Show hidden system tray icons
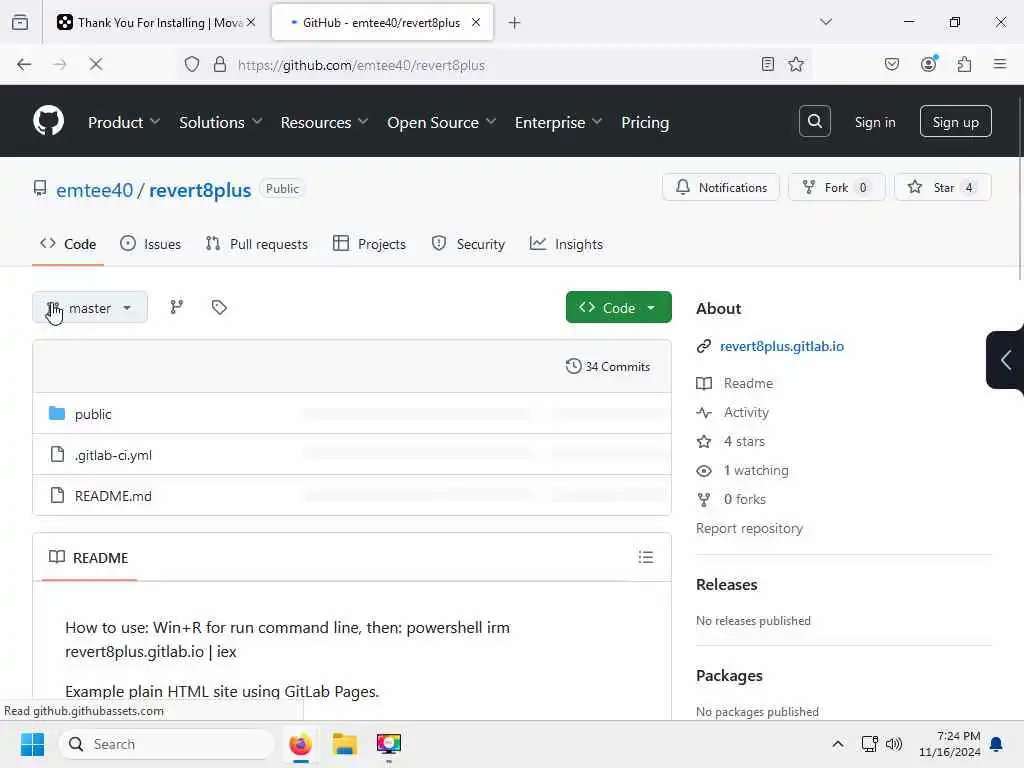This screenshot has height=768, width=1024. coord(838,744)
